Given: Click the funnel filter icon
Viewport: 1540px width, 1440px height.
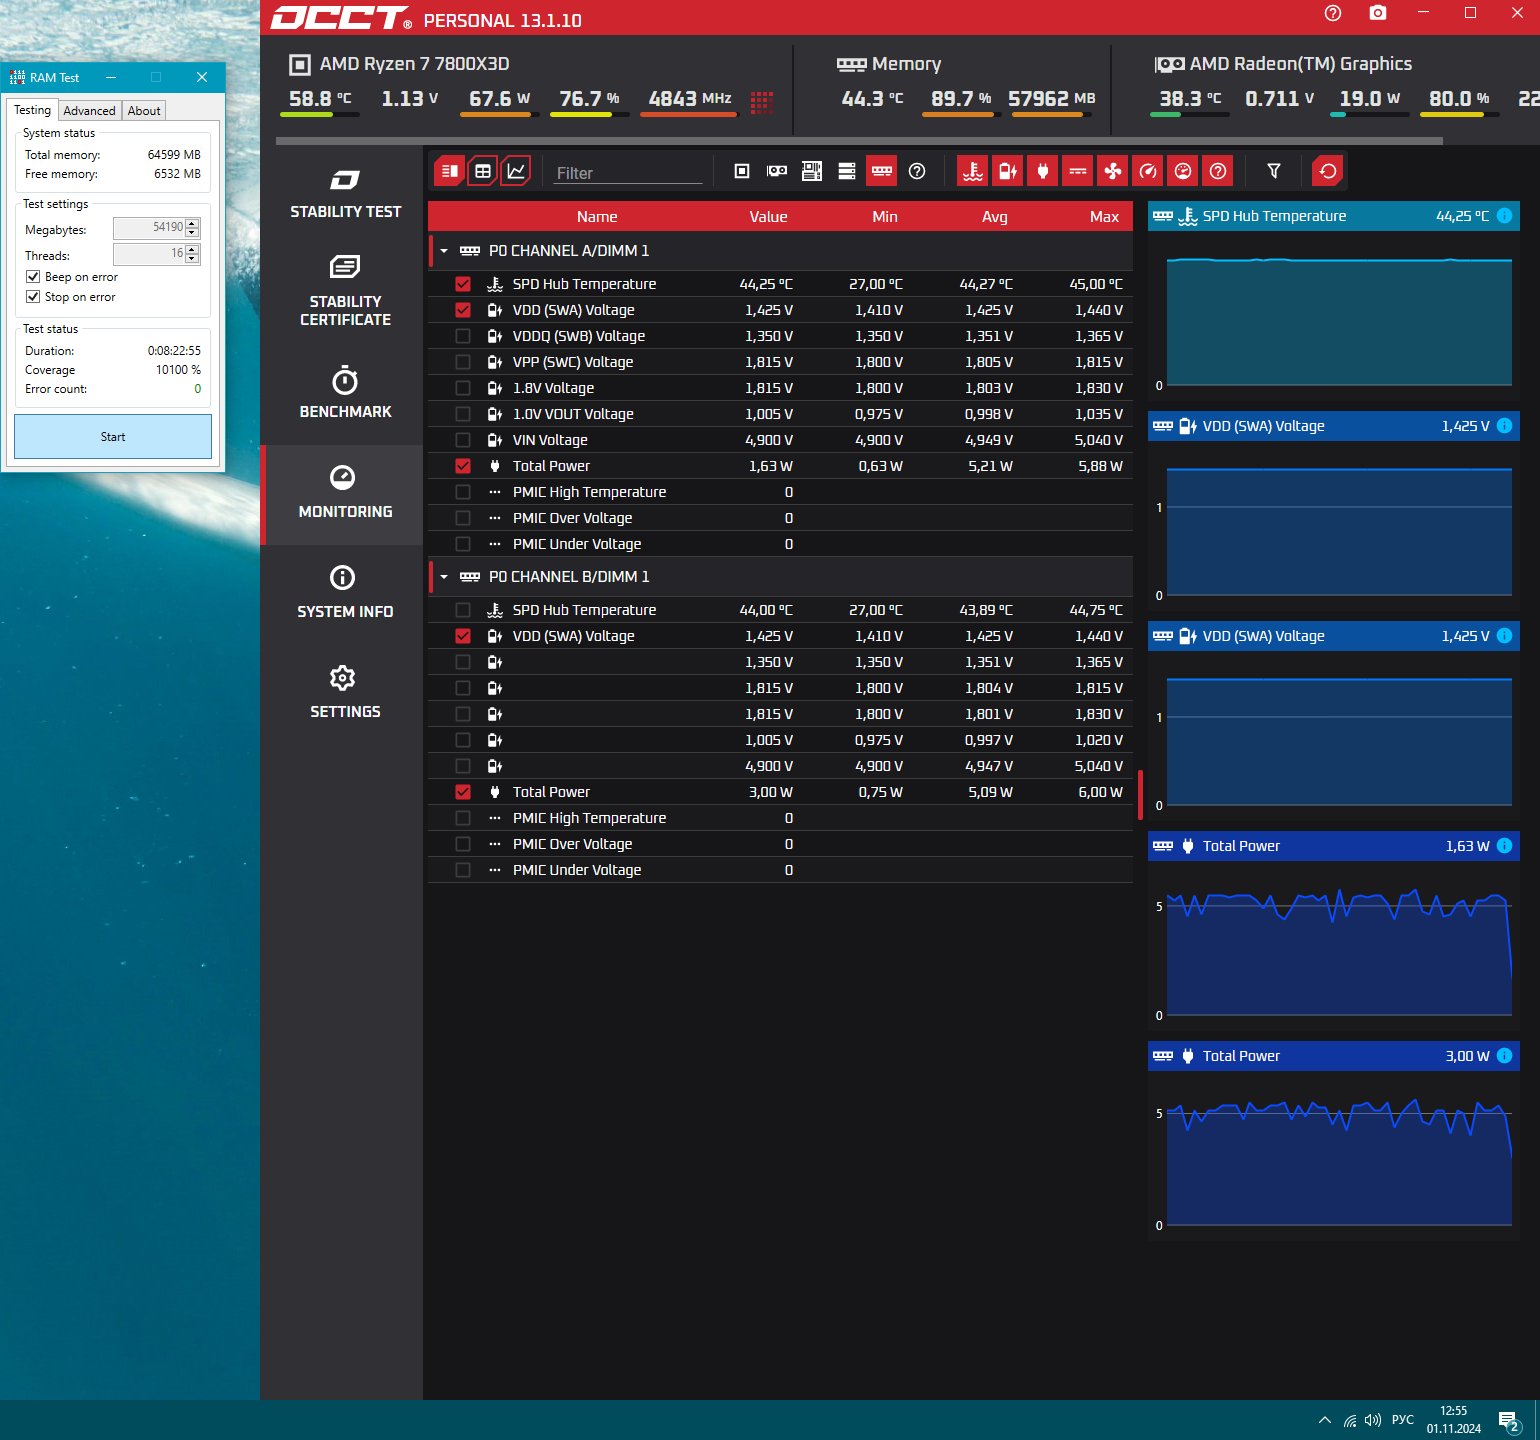Looking at the screenshot, I should [x=1274, y=171].
